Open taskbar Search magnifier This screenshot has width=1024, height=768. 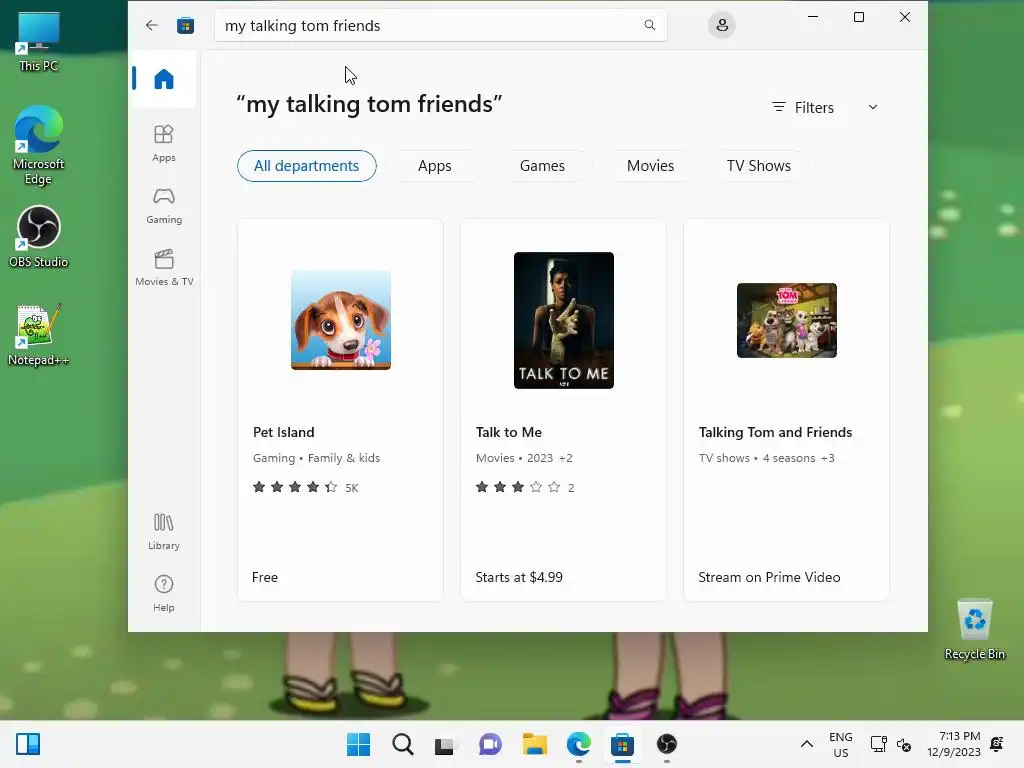pyautogui.click(x=402, y=744)
